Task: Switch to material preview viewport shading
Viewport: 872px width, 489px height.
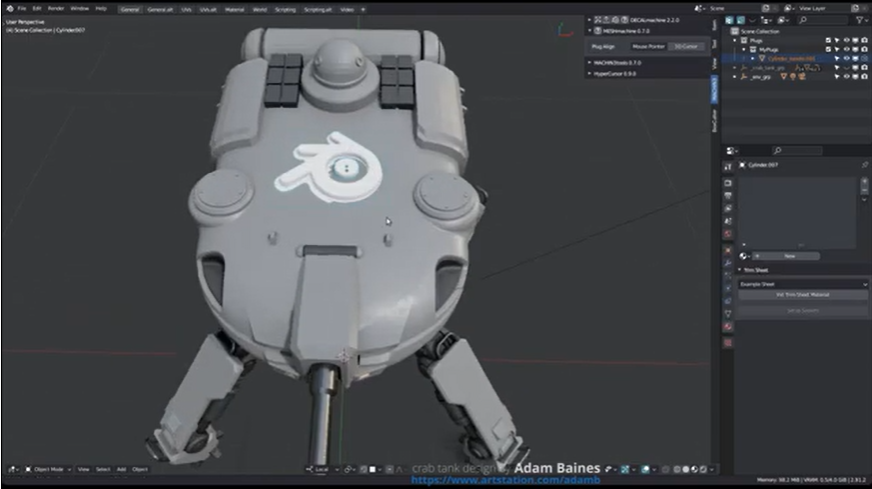Action: pos(695,470)
